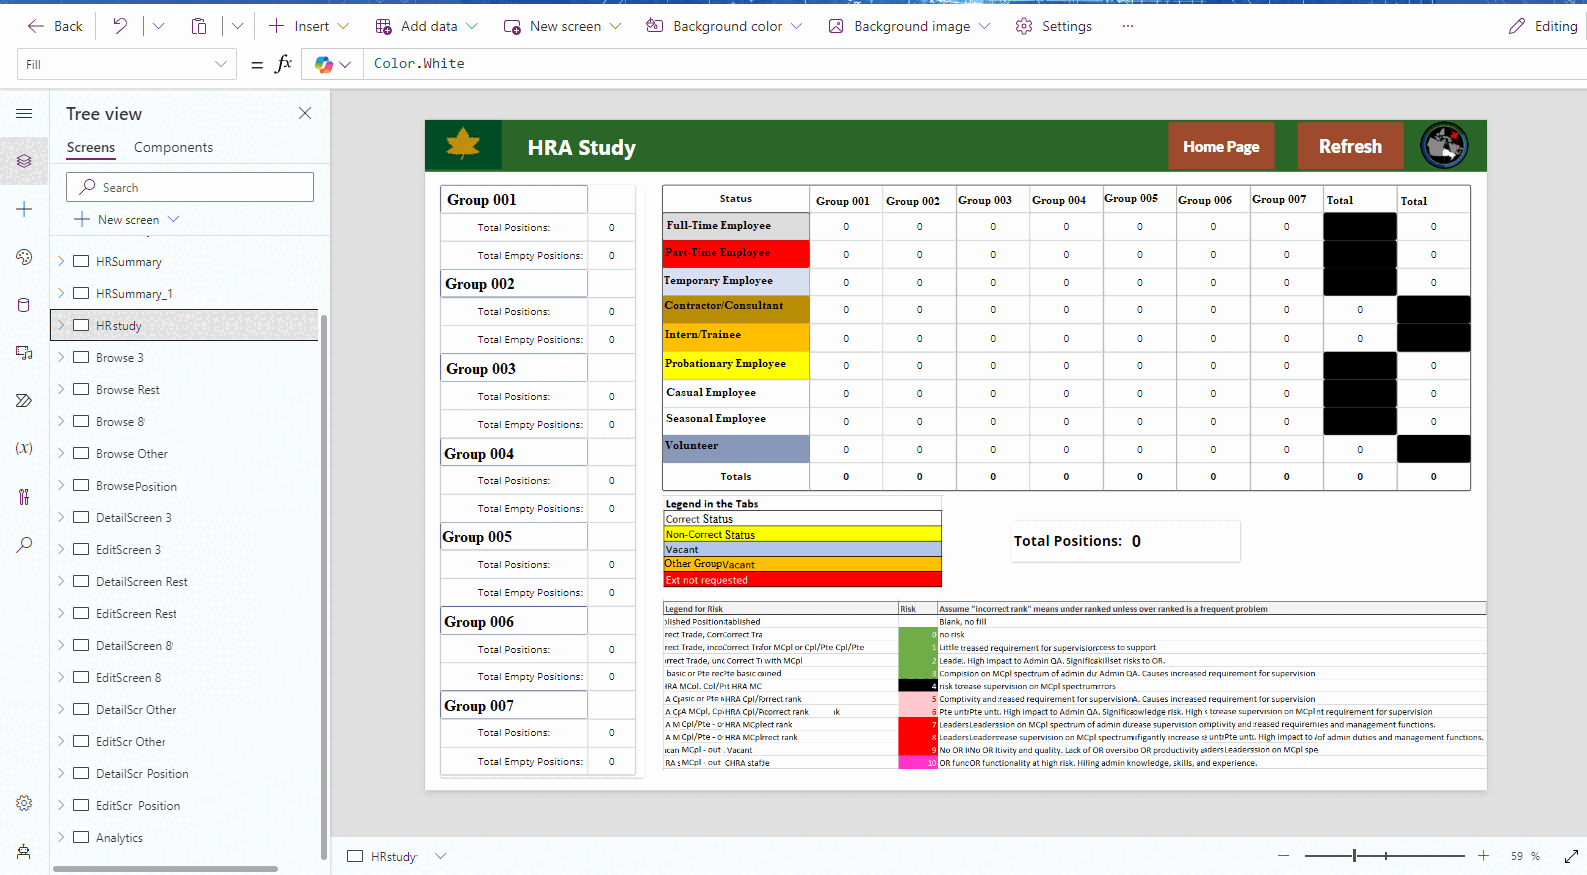Expand the Analytics screen node

point(61,838)
